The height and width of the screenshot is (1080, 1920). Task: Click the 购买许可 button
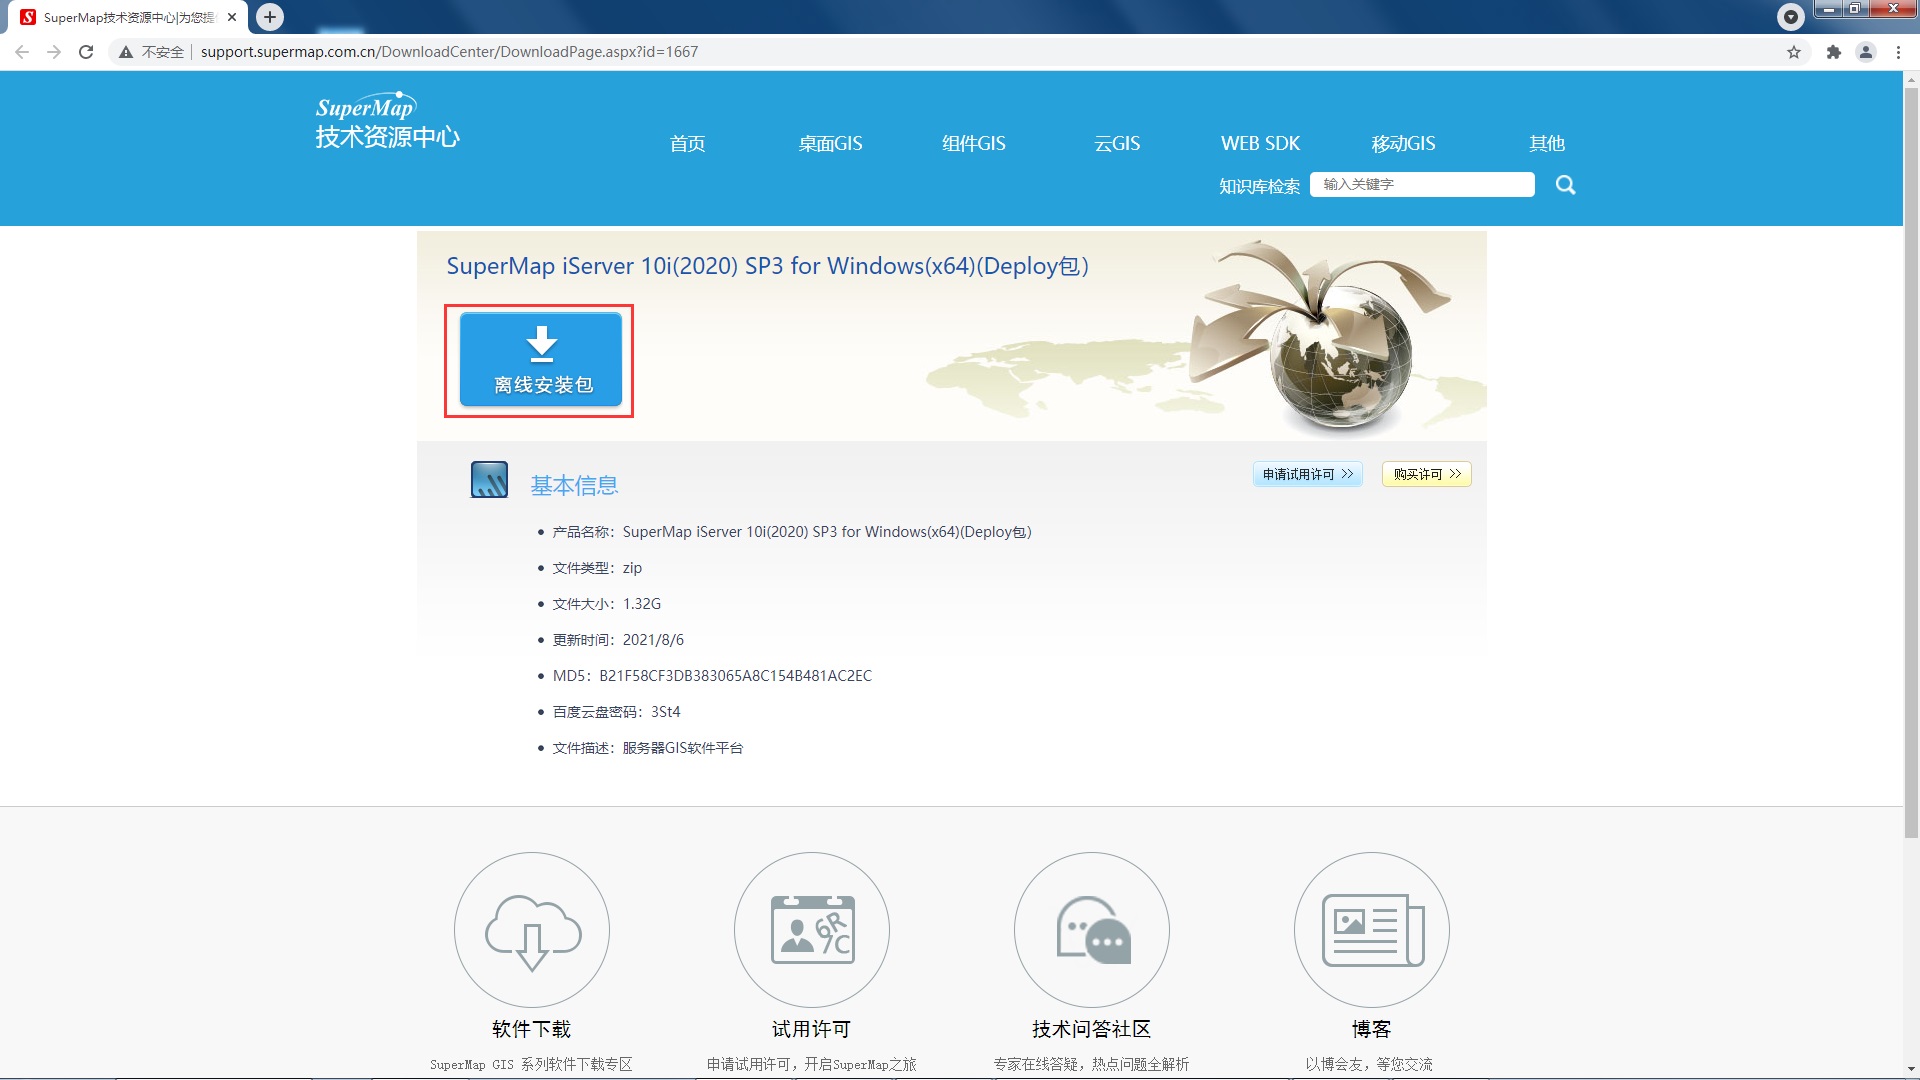coord(1426,474)
